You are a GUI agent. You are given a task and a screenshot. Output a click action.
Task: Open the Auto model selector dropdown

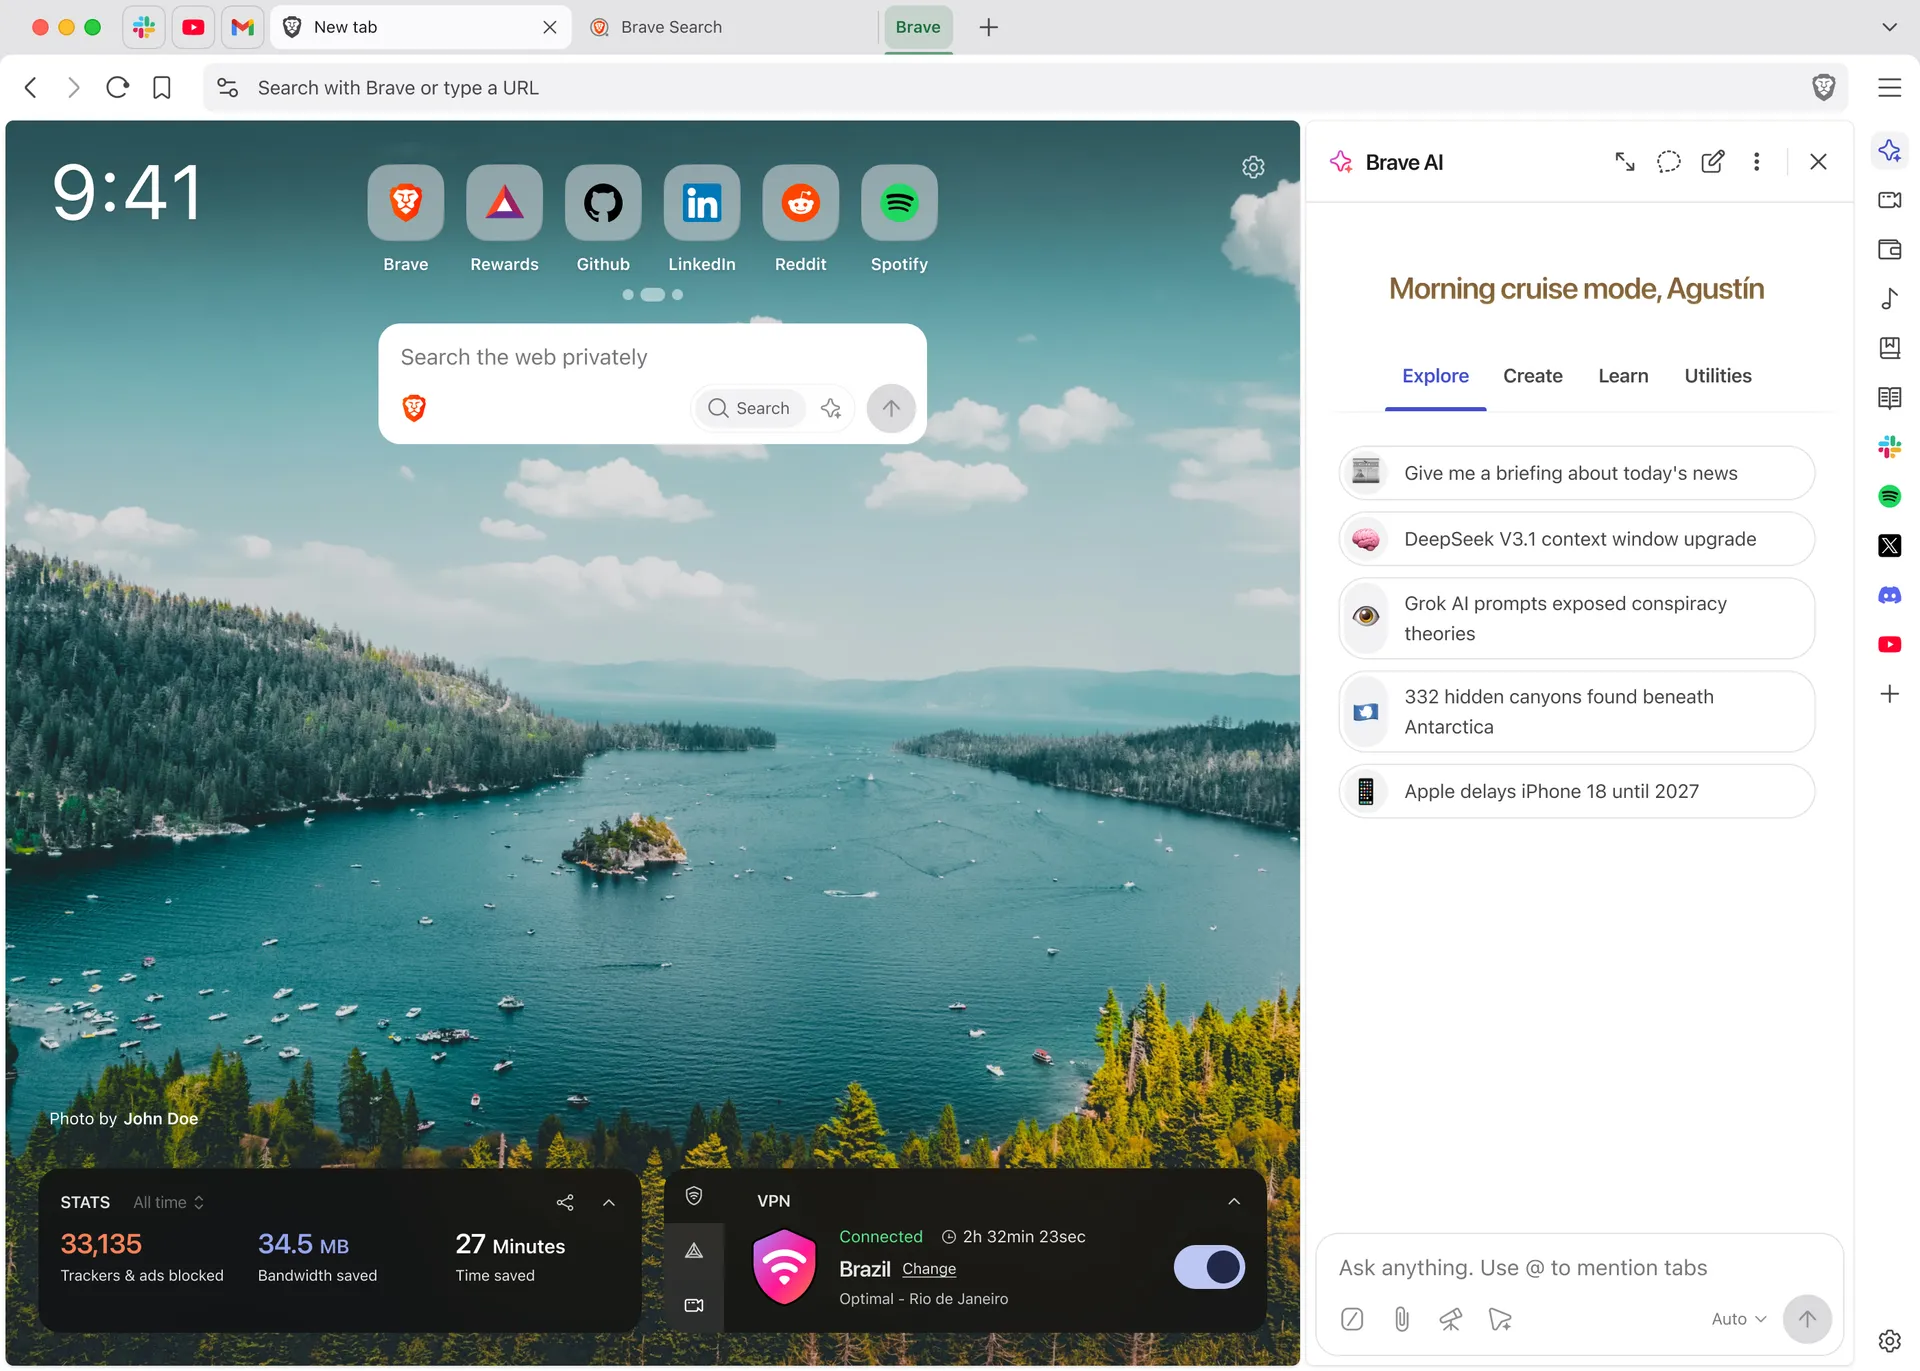[1738, 1319]
